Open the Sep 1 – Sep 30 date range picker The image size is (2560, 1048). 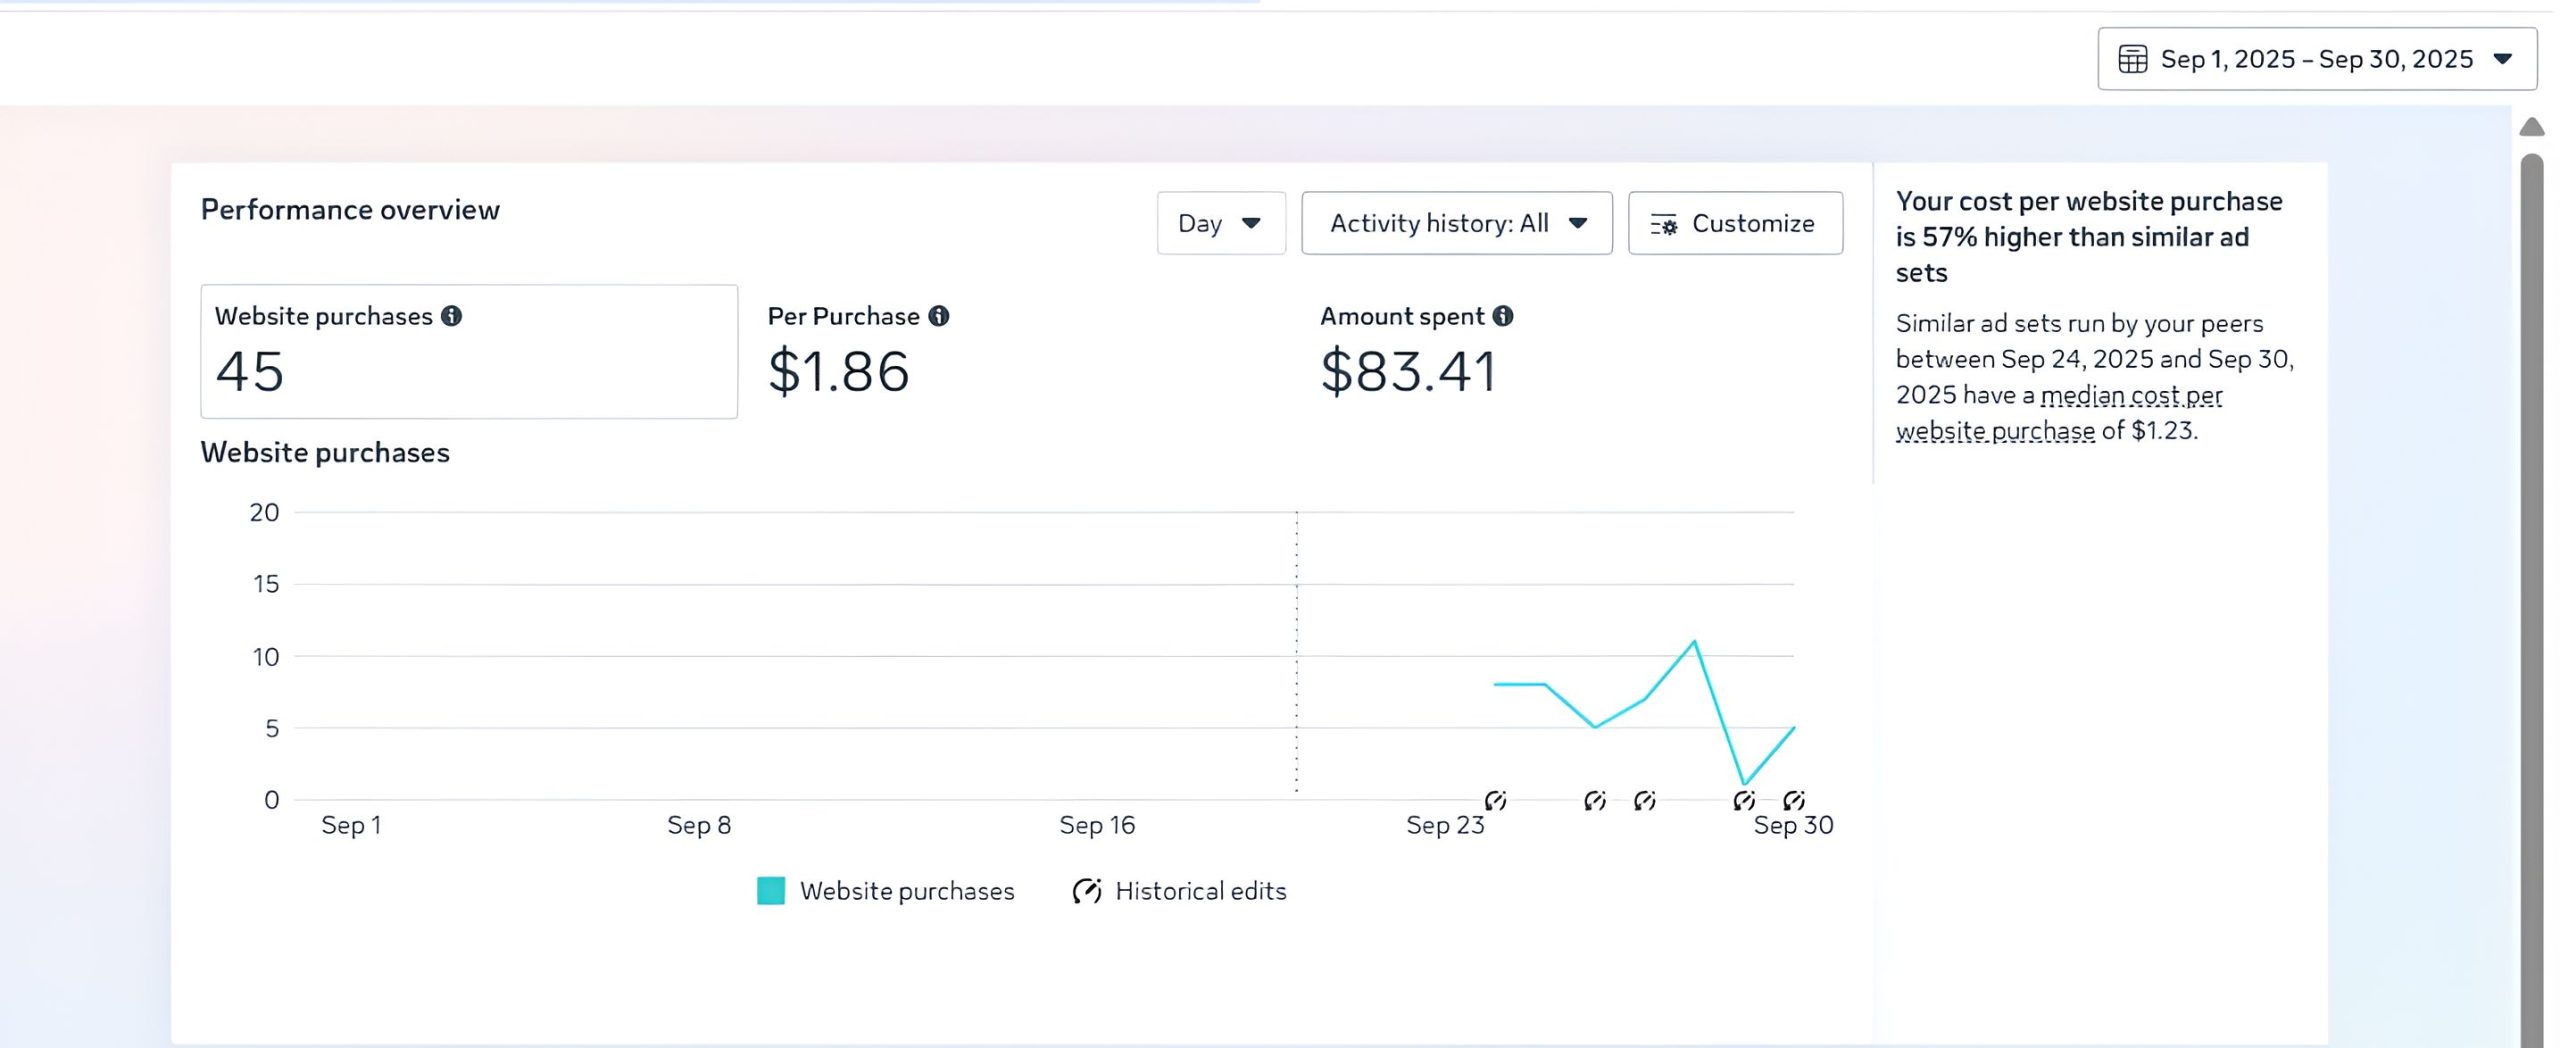pyautogui.click(x=2316, y=59)
